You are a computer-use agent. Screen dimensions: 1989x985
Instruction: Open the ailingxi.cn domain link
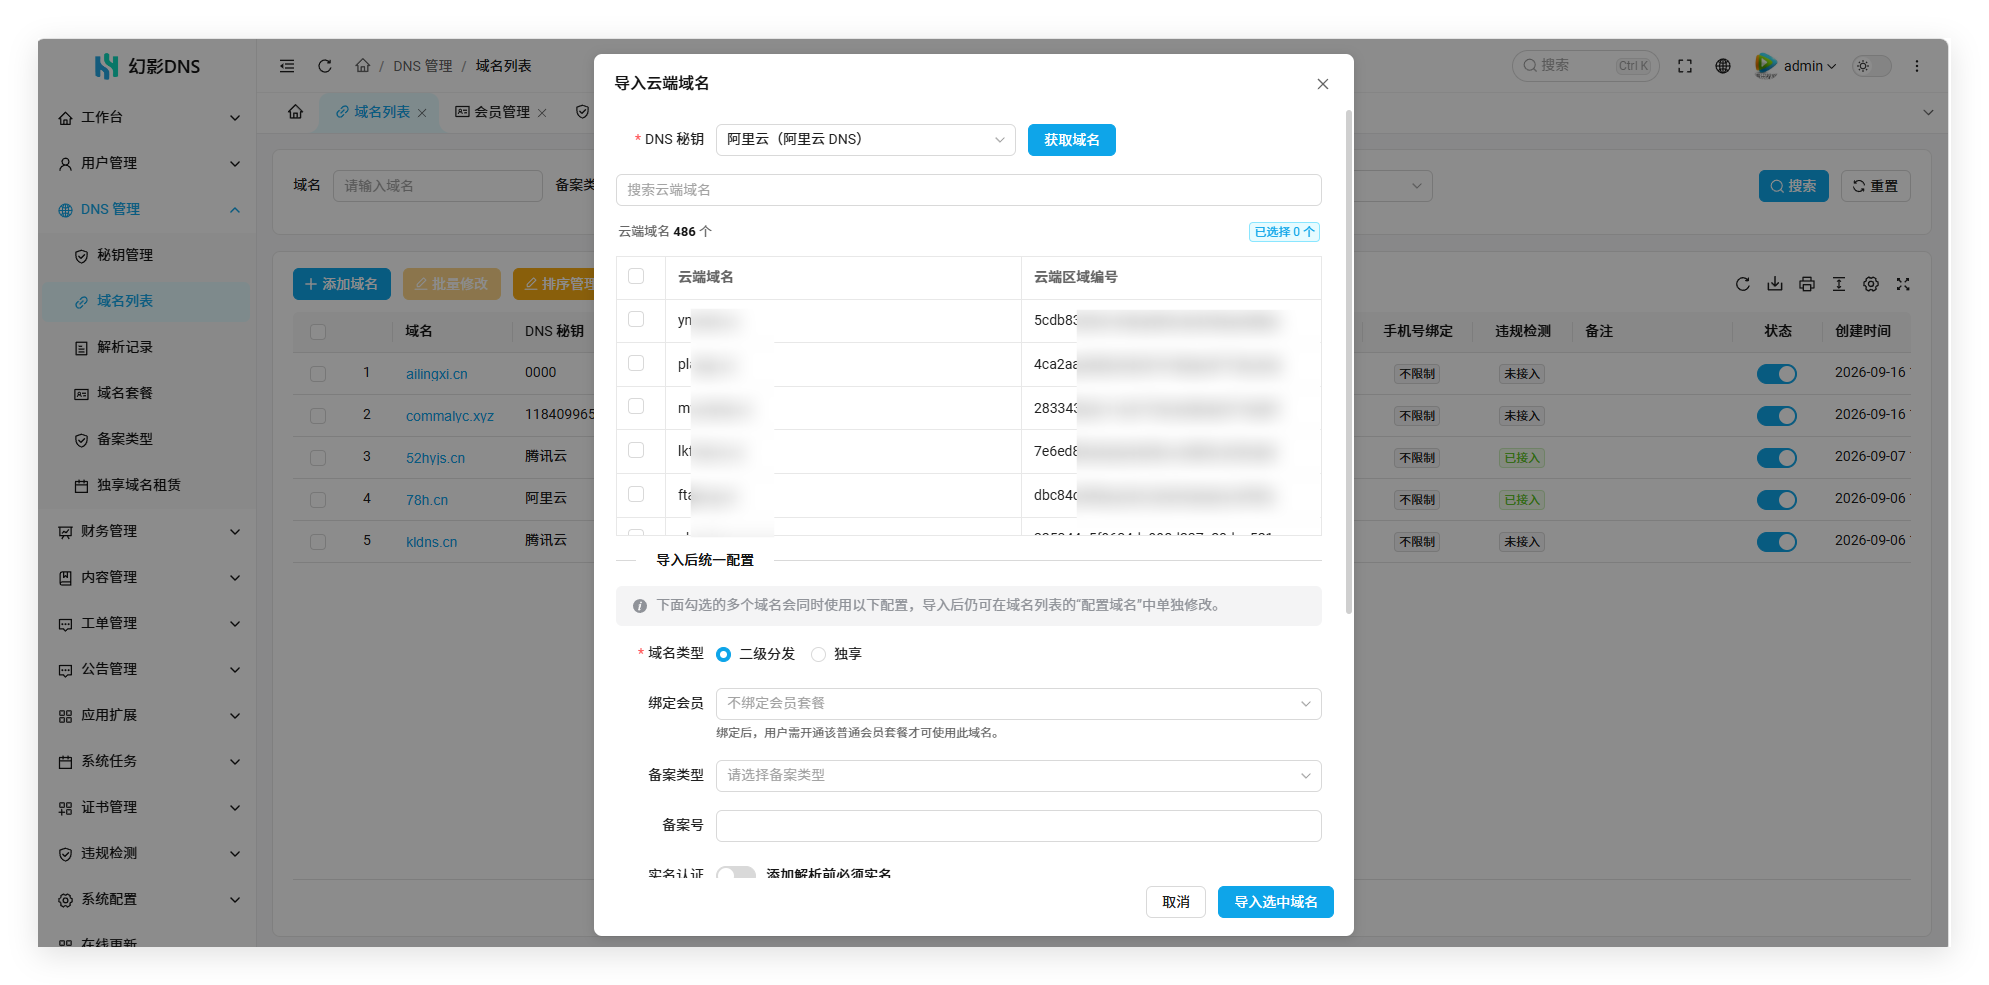(437, 374)
